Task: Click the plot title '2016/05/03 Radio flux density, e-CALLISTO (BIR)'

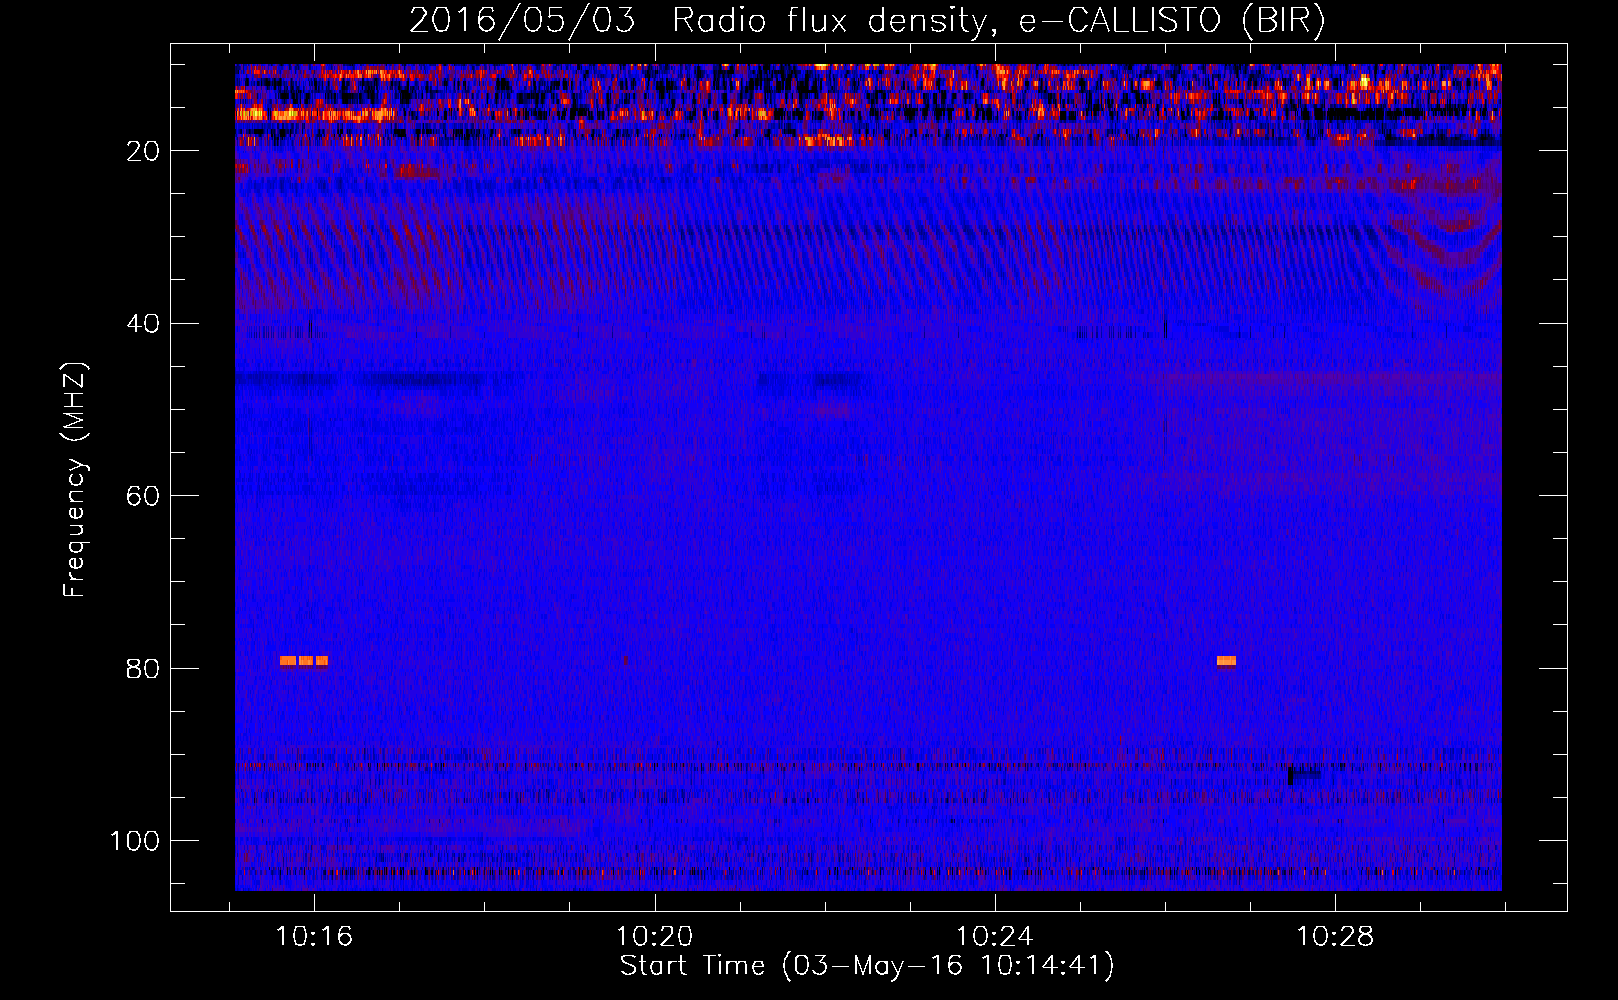Action: coord(867,21)
